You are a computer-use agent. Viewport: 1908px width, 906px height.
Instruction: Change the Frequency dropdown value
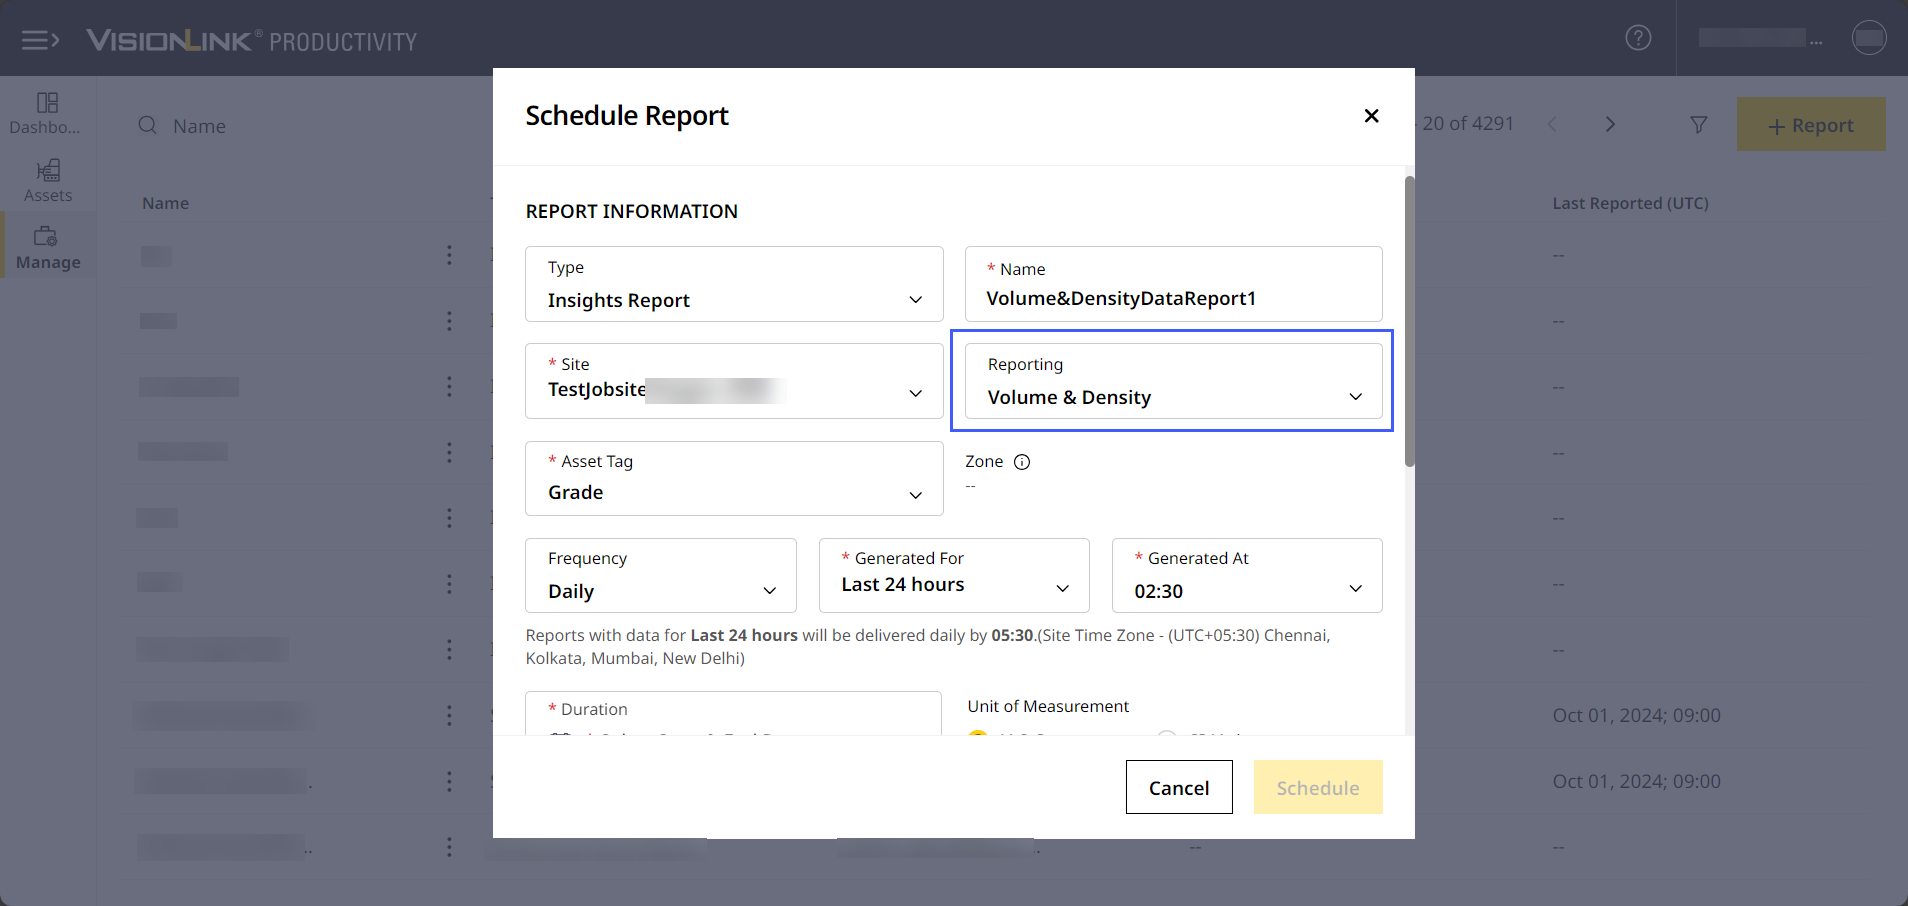pos(660,576)
